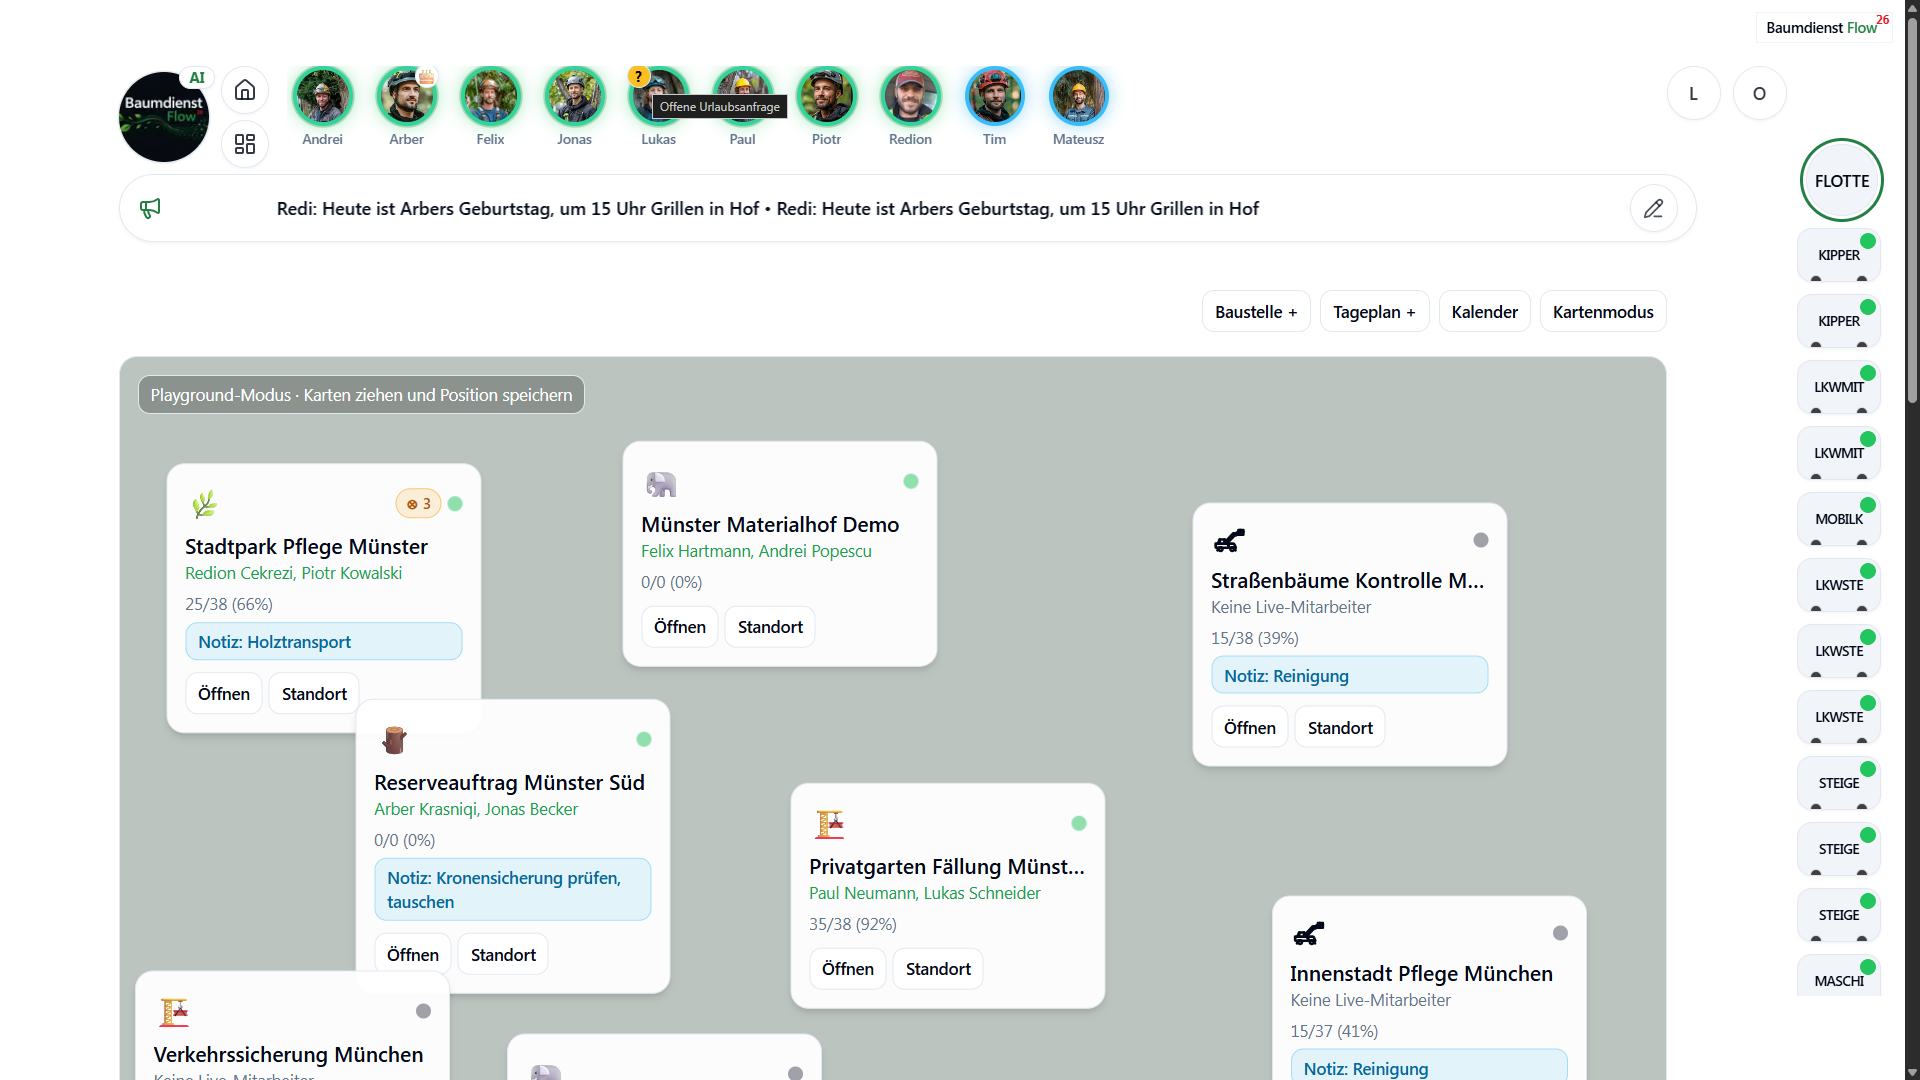
Task: Show Standort for Reserveauftrag Münster Süd
Action: pos(503,955)
